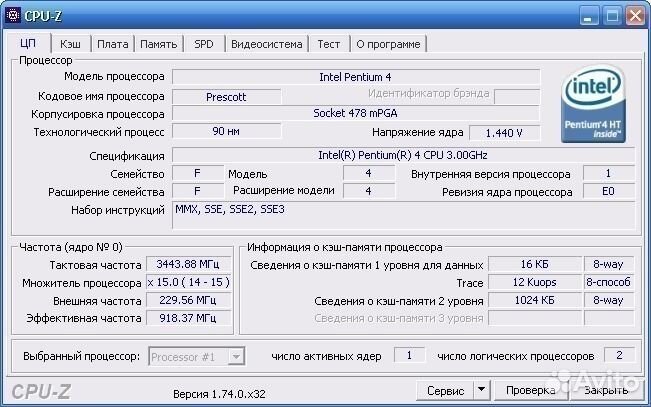Click the 1.440 V core voltage value
The width and height of the screenshot is (651, 407).
click(504, 133)
